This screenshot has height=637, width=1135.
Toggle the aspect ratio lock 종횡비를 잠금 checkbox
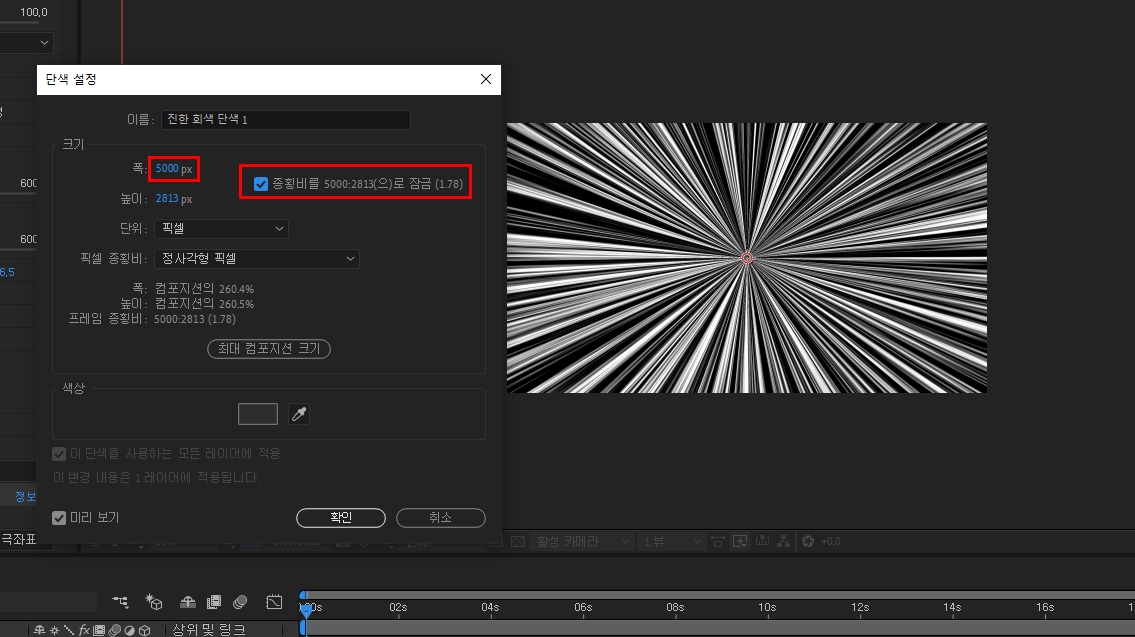[x=261, y=184]
